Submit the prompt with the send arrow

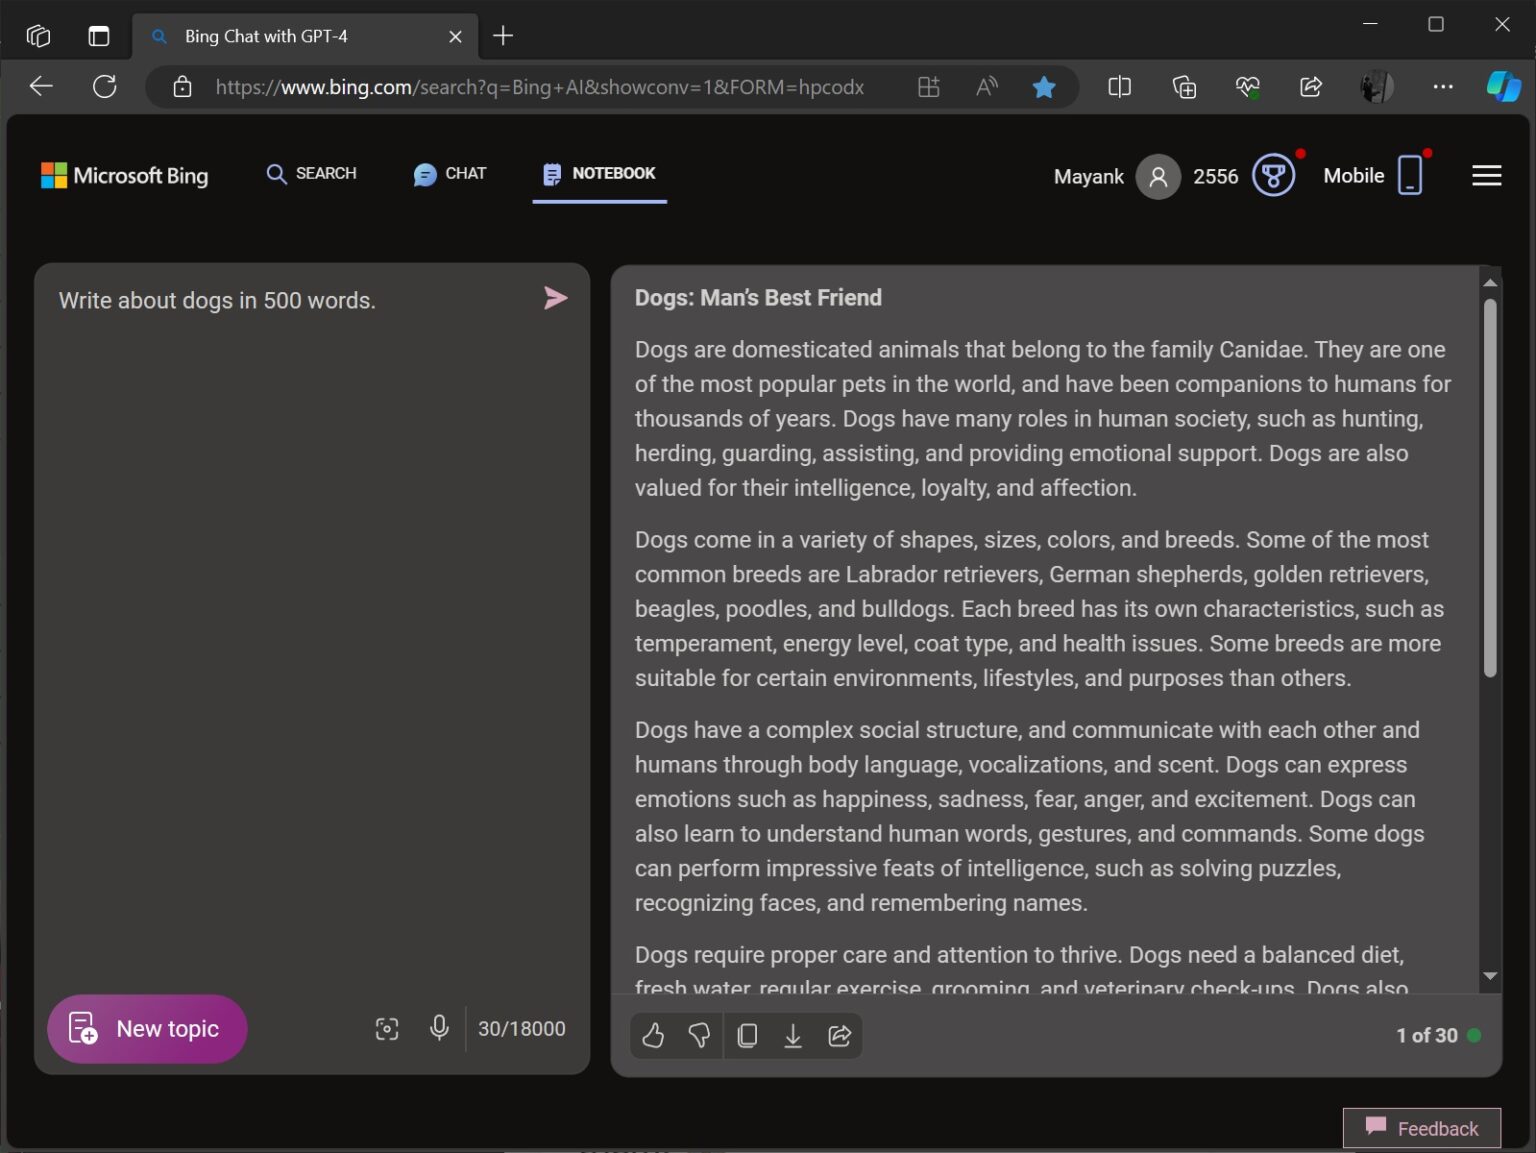[x=556, y=298]
